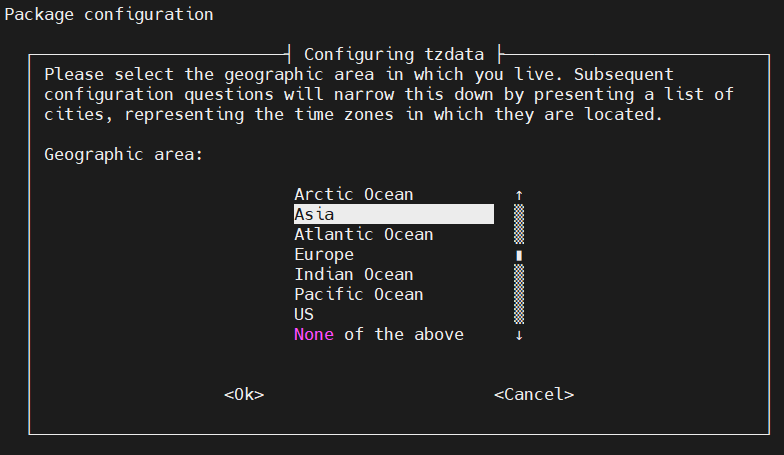Select Arctic Ocean from the area list
784x455 pixels.
tap(353, 194)
